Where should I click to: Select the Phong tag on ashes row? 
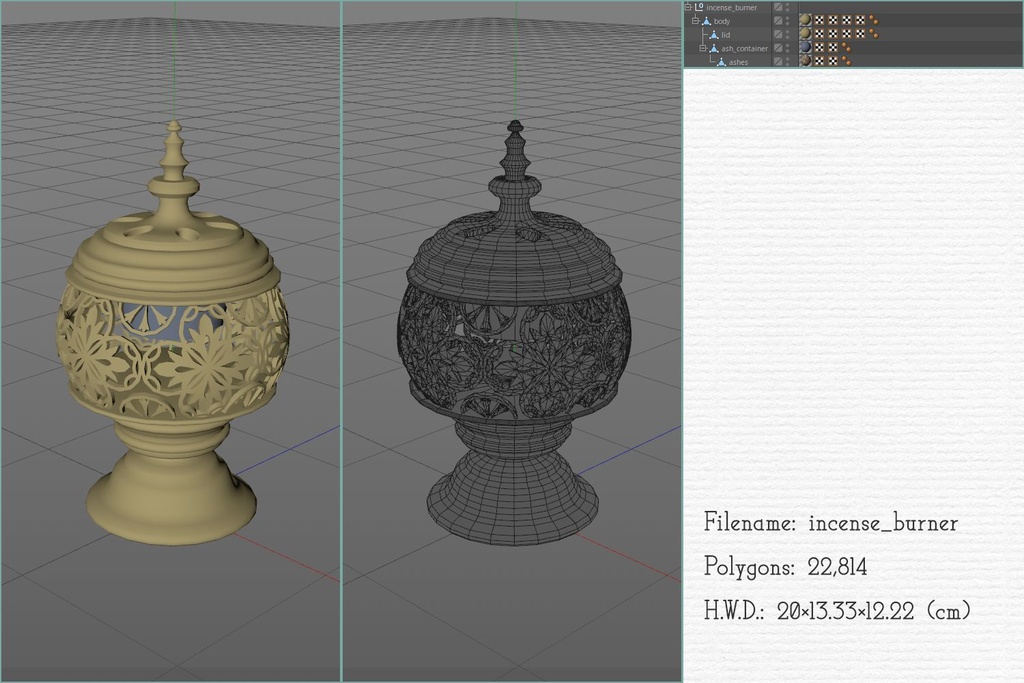point(846,62)
